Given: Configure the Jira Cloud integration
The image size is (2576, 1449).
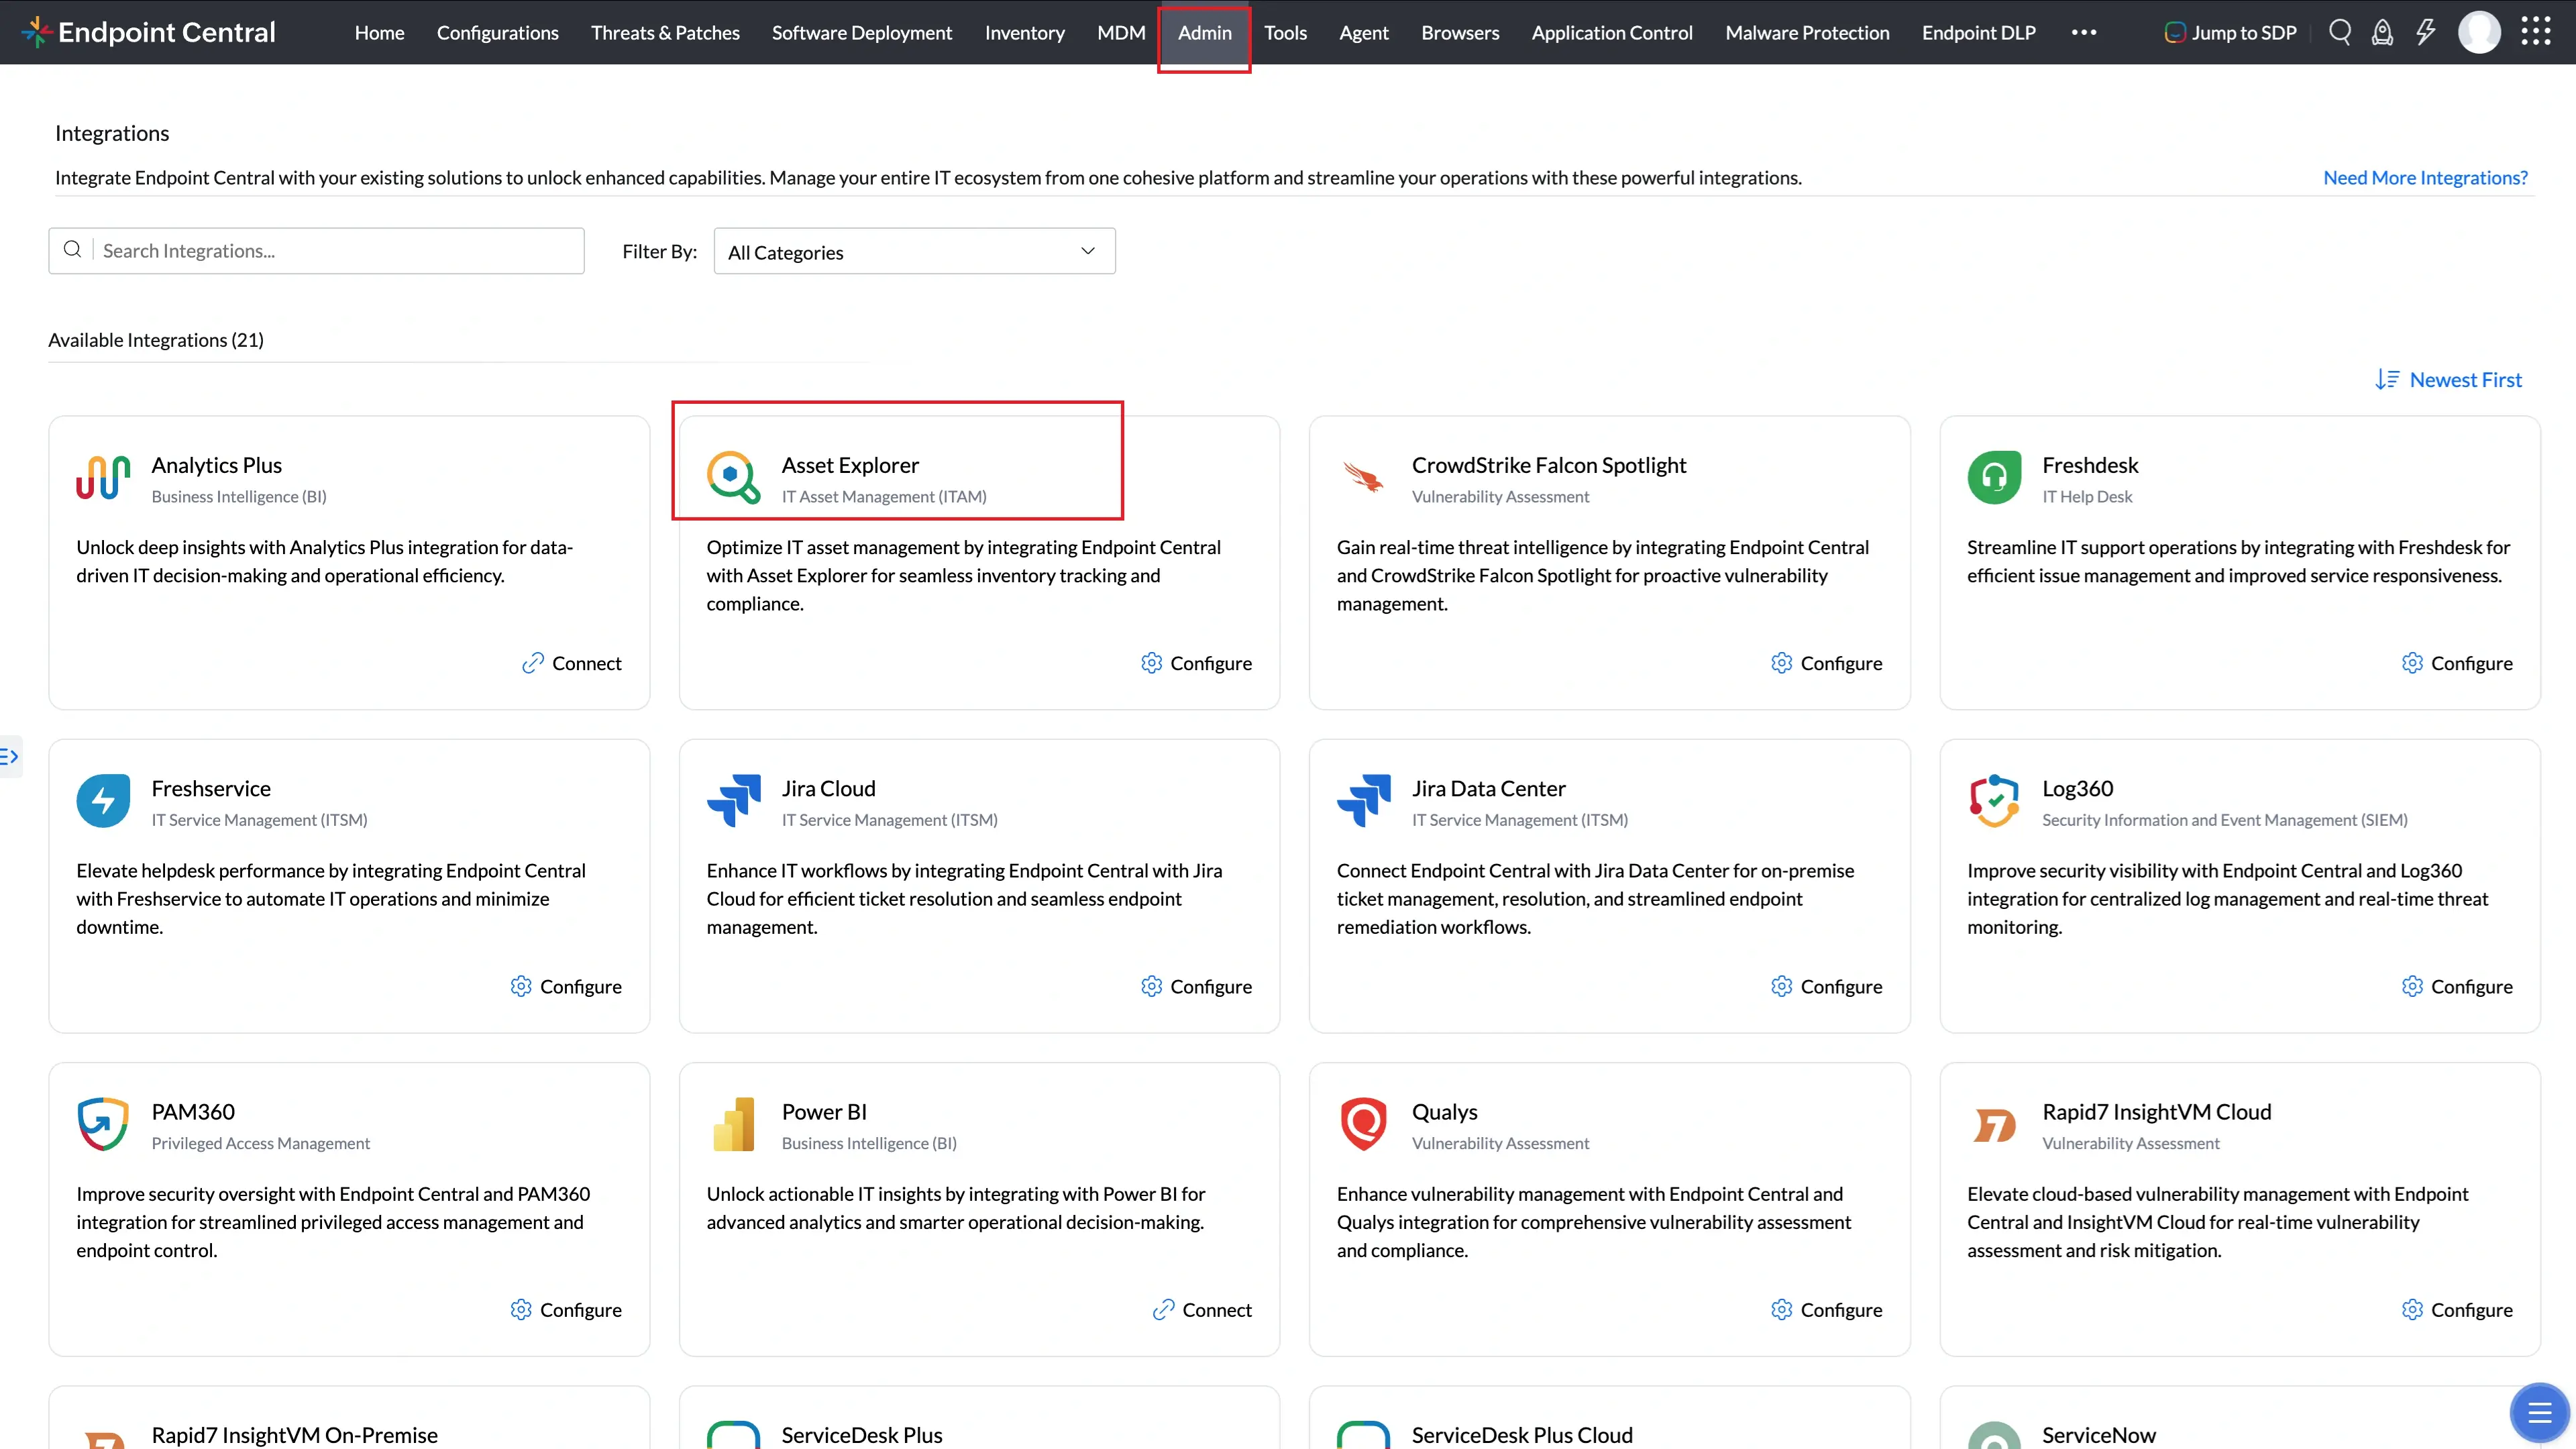Looking at the screenshot, I should click(1196, 986).
